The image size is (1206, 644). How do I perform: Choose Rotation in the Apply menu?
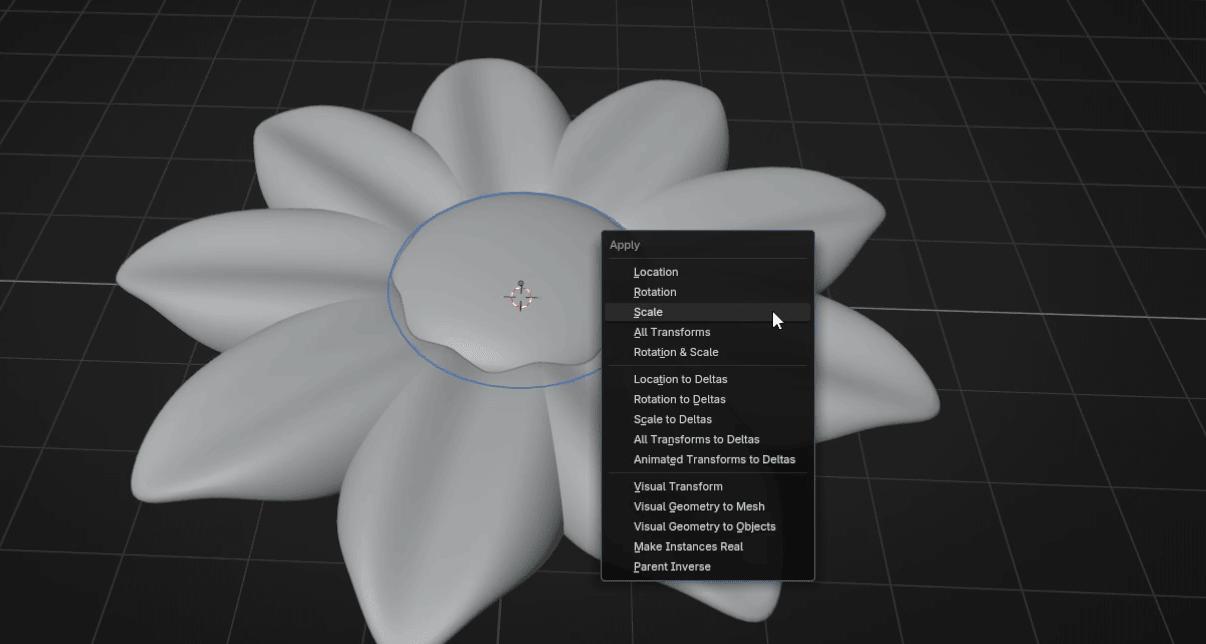coord(655,292)
